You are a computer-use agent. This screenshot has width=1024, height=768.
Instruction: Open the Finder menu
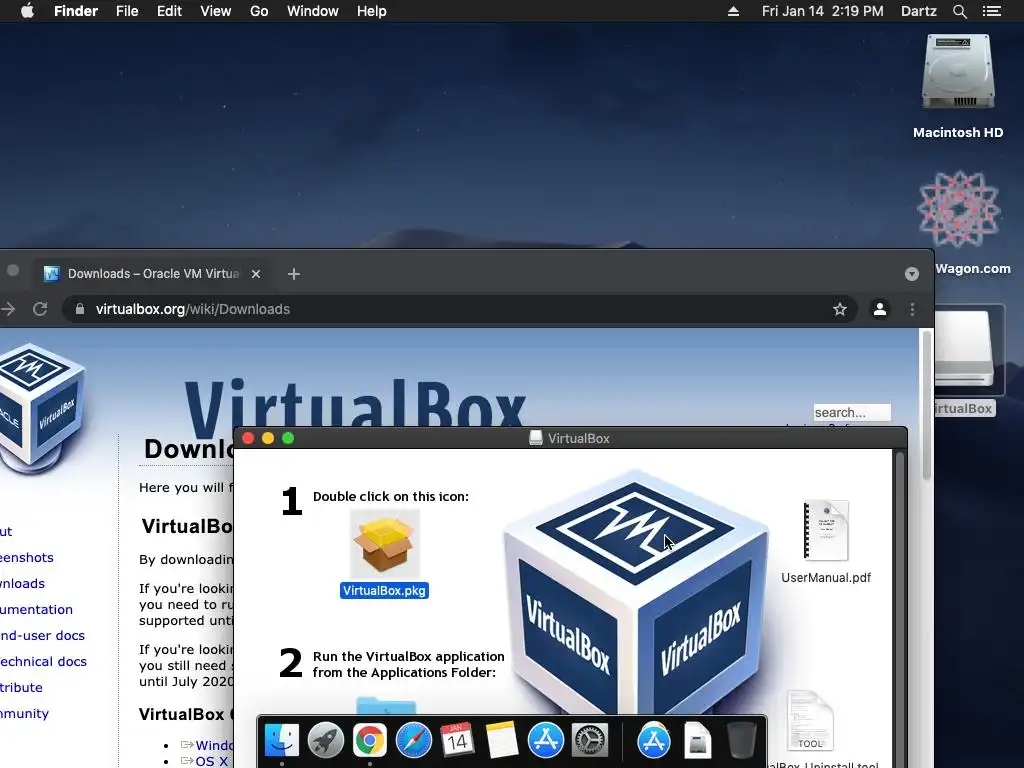coord(76,11)
